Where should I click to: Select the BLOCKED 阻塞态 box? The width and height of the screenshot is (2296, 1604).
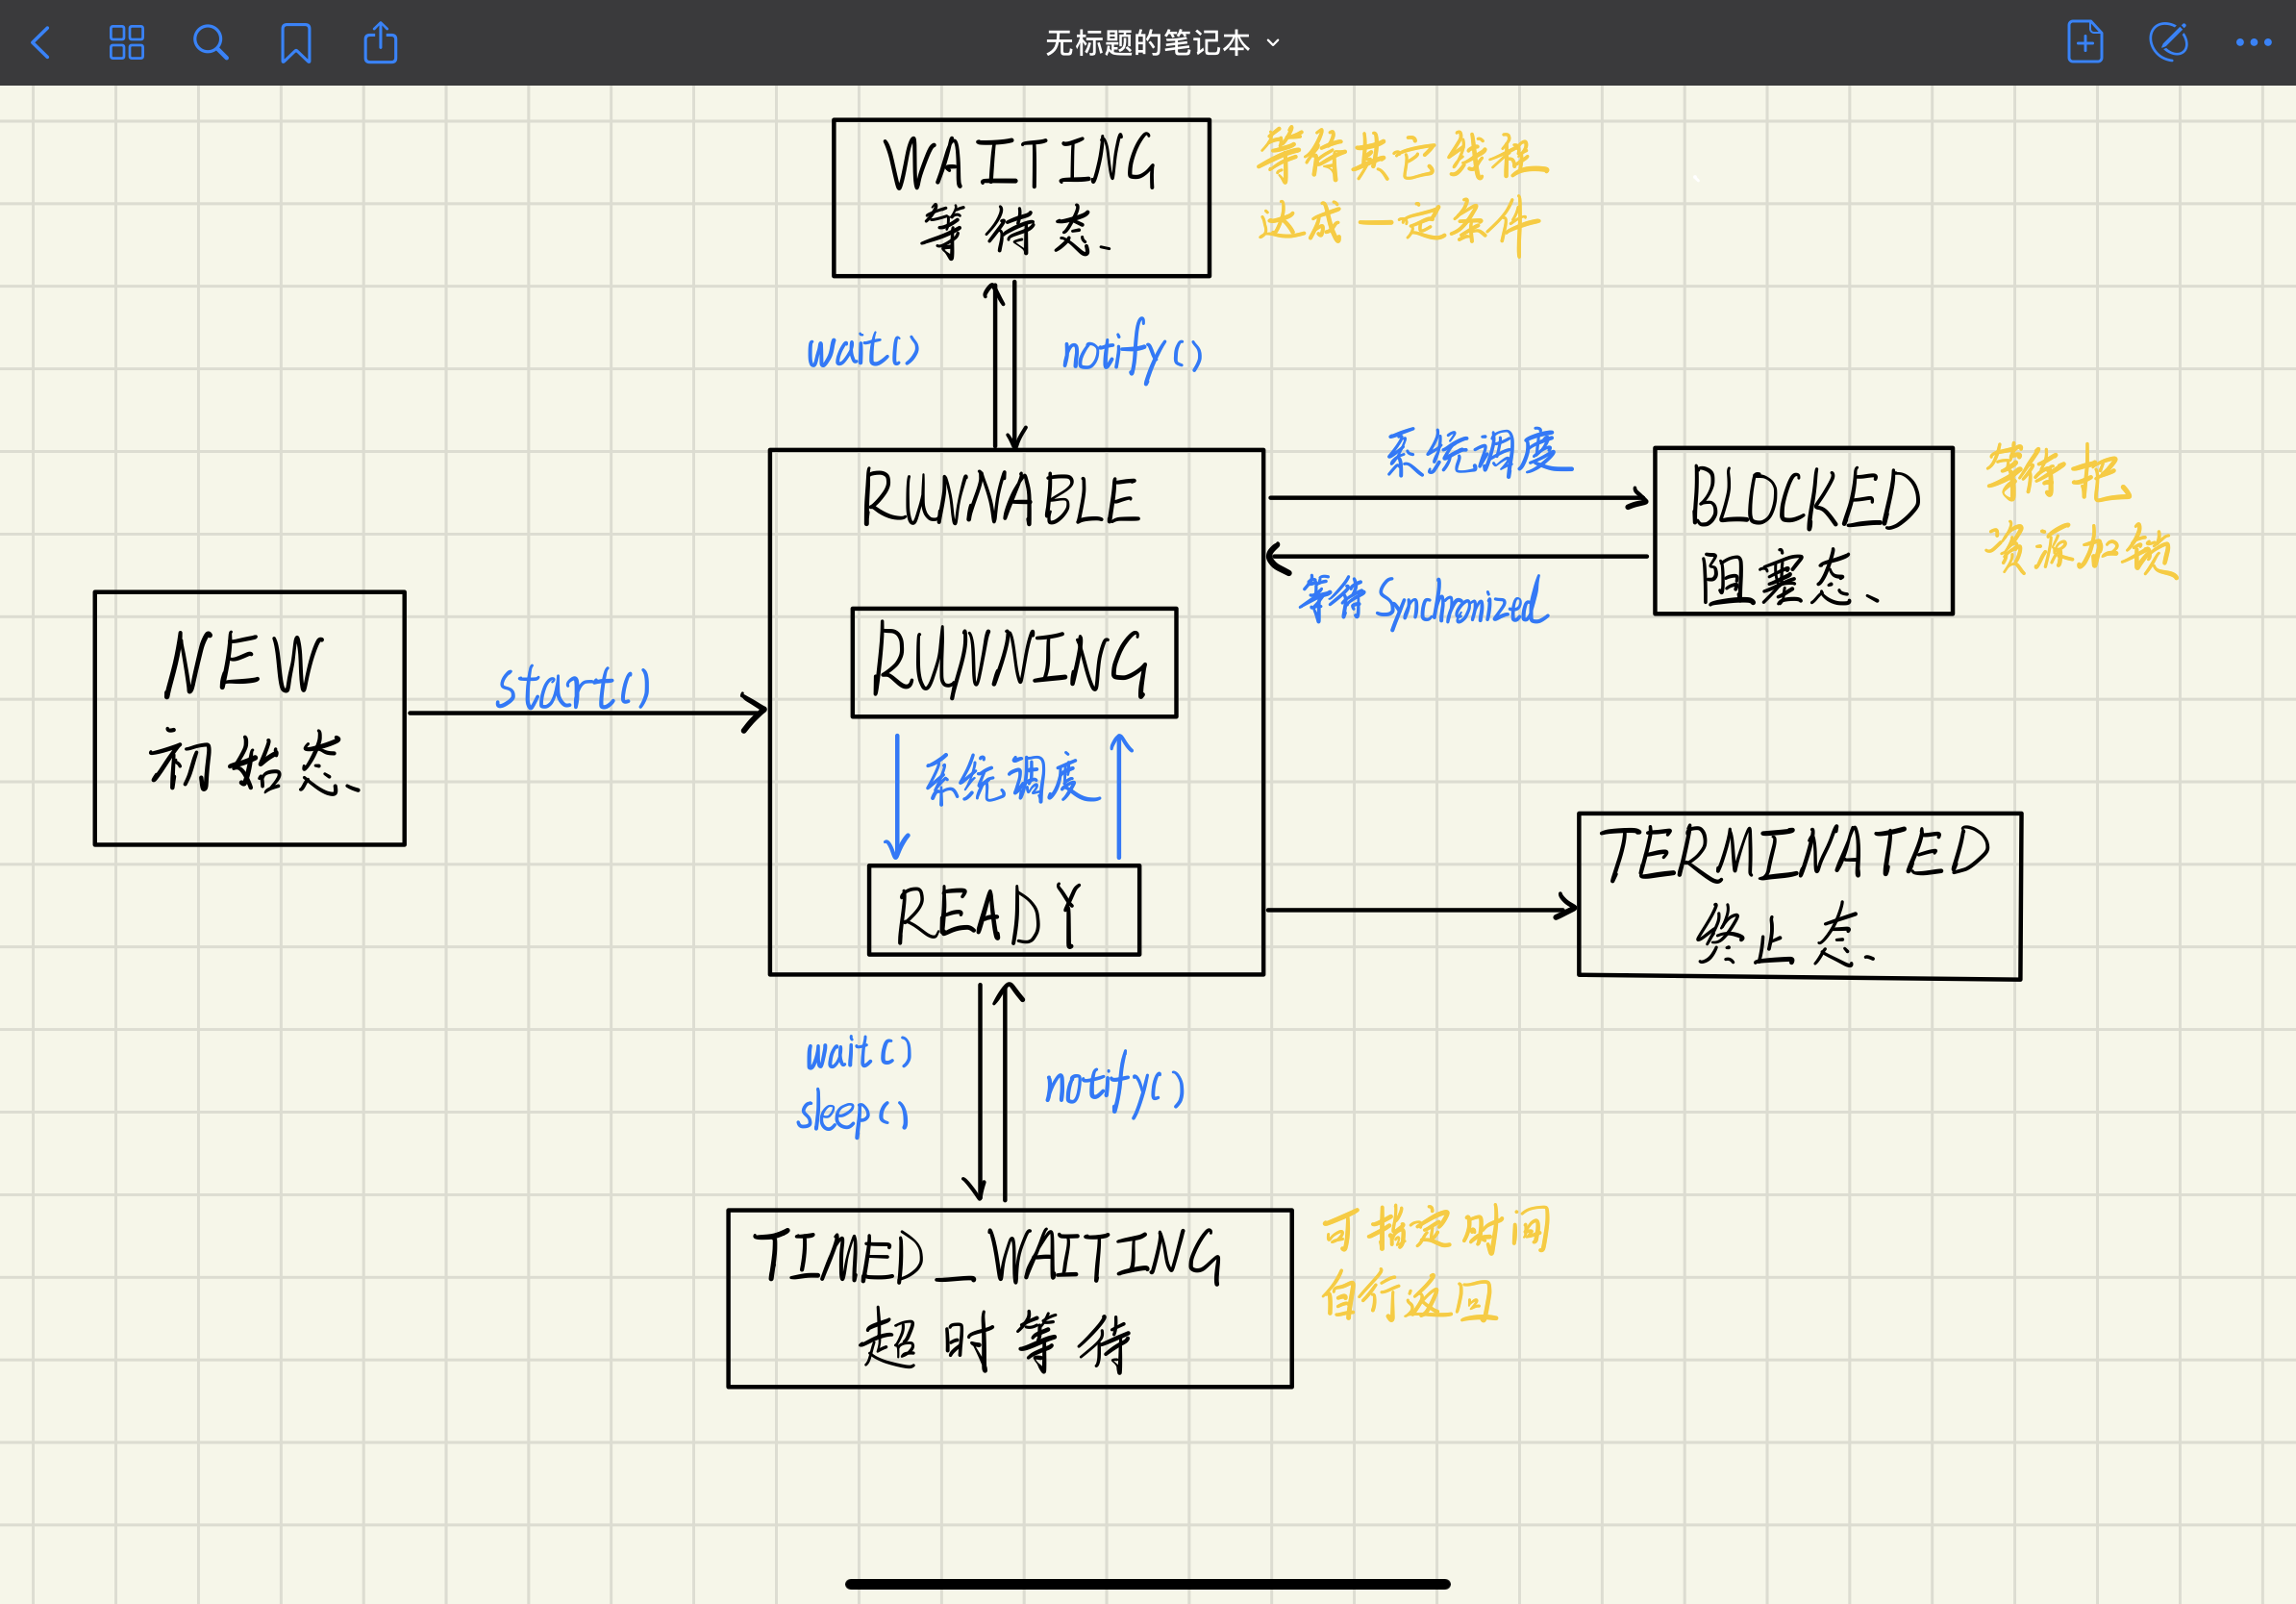click(x=1803, y=531)
